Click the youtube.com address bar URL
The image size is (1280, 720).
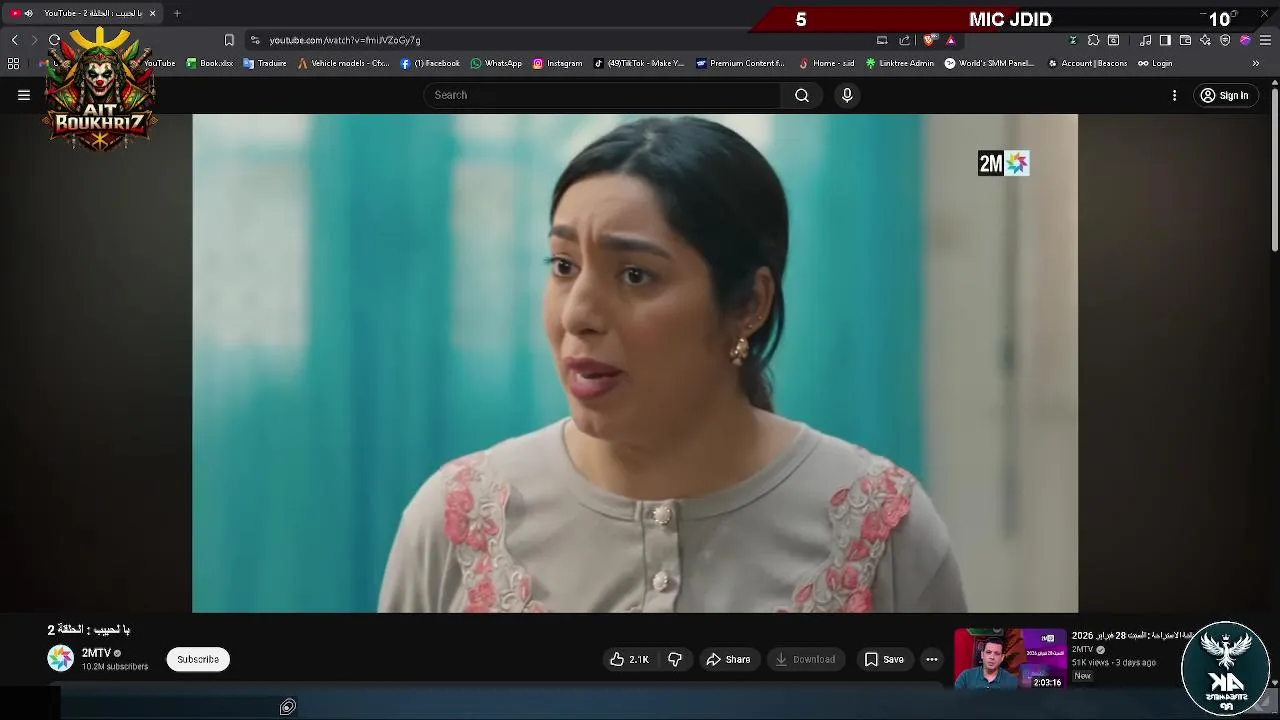(345, 40)
